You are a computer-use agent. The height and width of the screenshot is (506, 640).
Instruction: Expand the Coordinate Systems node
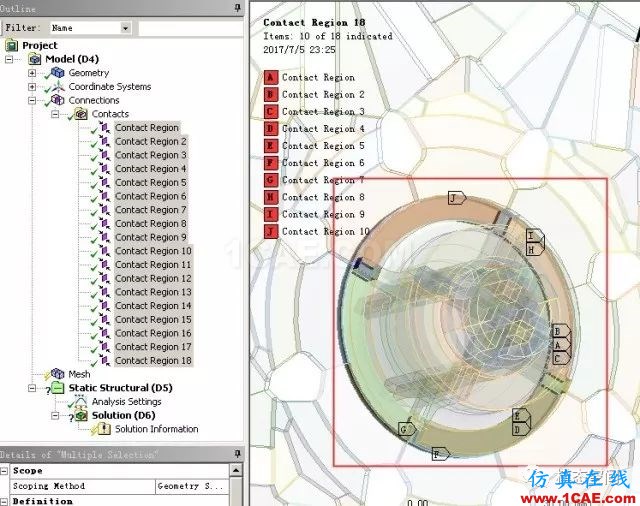[32, 87]
